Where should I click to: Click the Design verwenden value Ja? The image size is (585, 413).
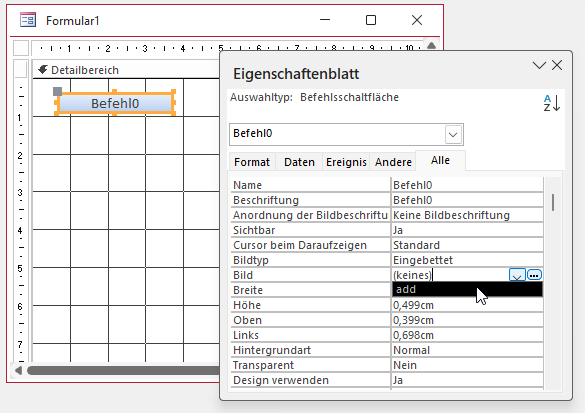click(467, 380)
